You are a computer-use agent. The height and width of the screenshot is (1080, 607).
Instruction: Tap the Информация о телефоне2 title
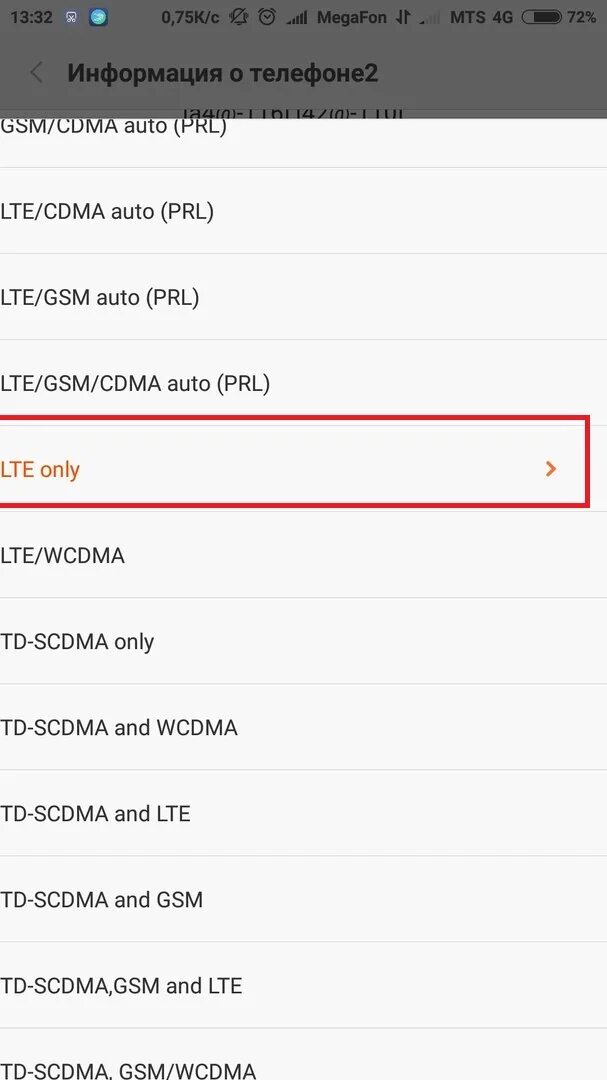point(222,73)
